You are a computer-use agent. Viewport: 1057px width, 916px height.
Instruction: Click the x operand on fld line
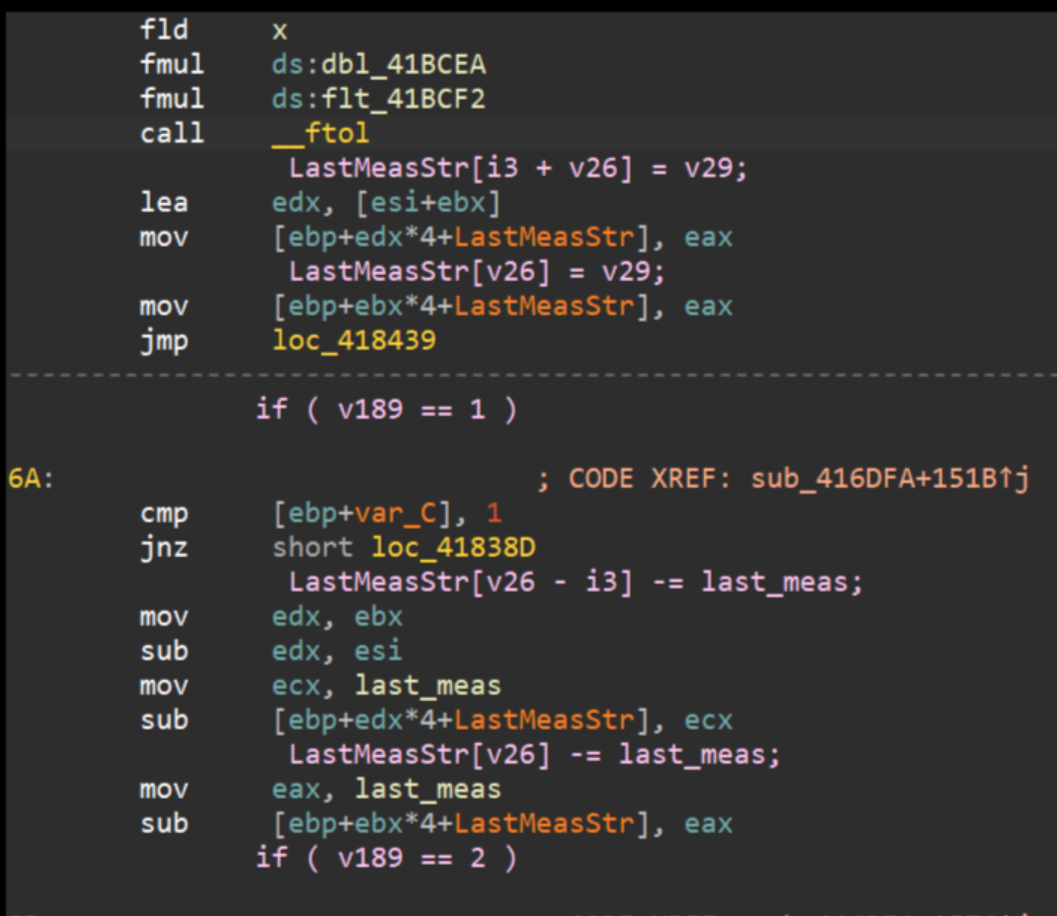(x=280, y=31)
